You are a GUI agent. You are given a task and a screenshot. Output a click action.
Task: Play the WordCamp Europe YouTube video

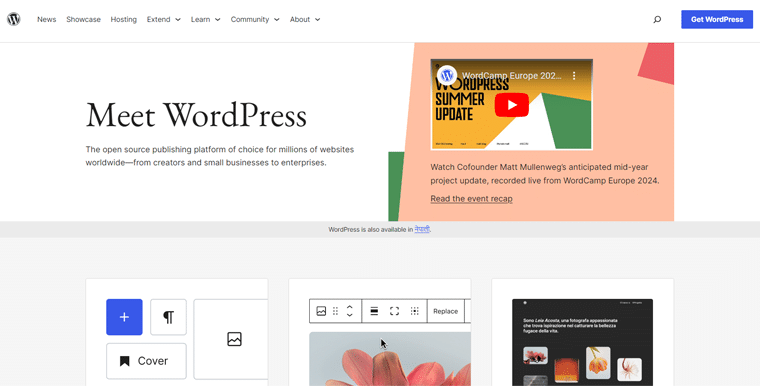[511, 105]
